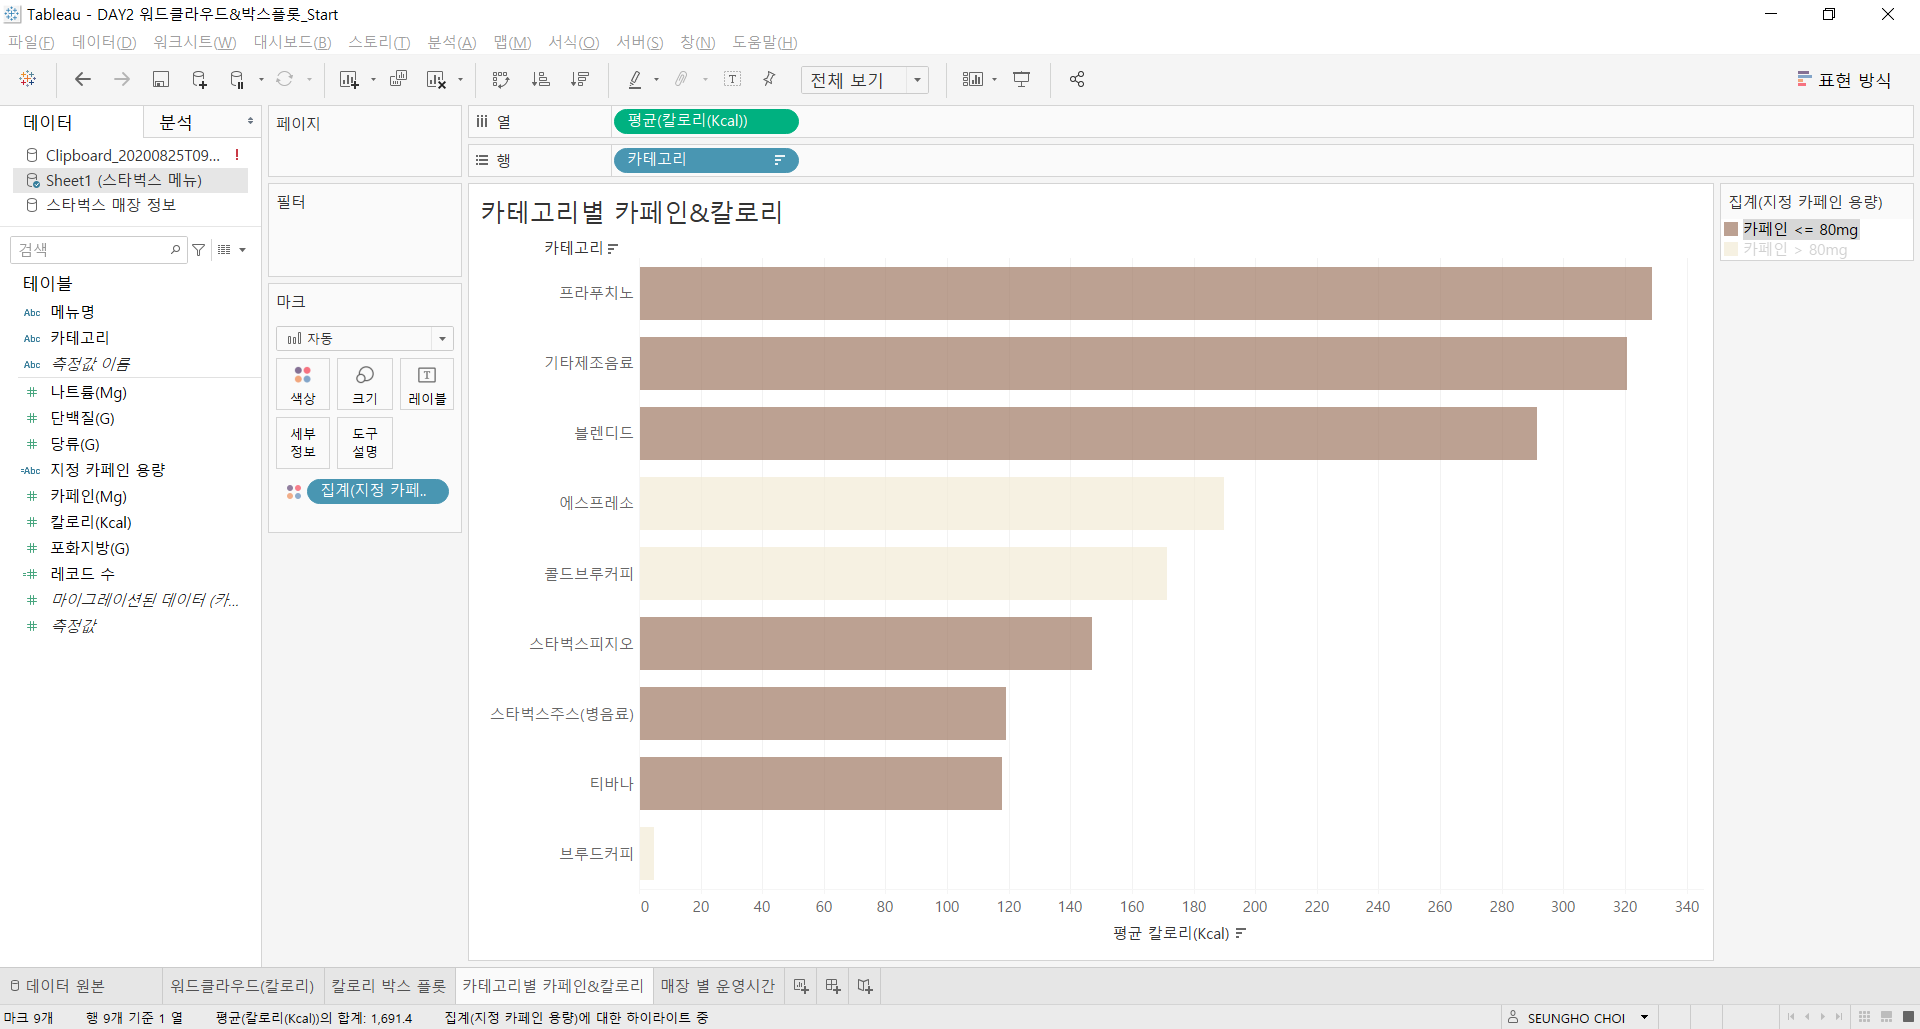This screenshot has width=1920, height=1029.
Task: Switch to 칼로리 박스 플롯 sheet tab
Action: pyautogui.click(x=389, y=986)
